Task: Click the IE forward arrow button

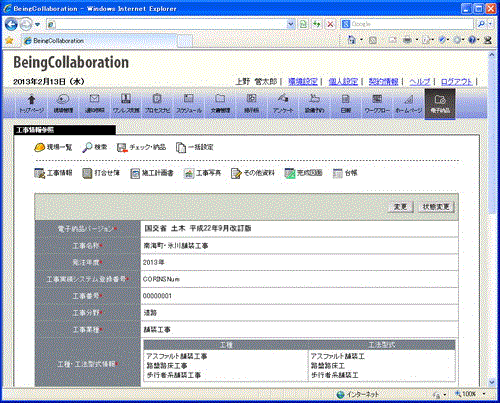Action: 26,24
